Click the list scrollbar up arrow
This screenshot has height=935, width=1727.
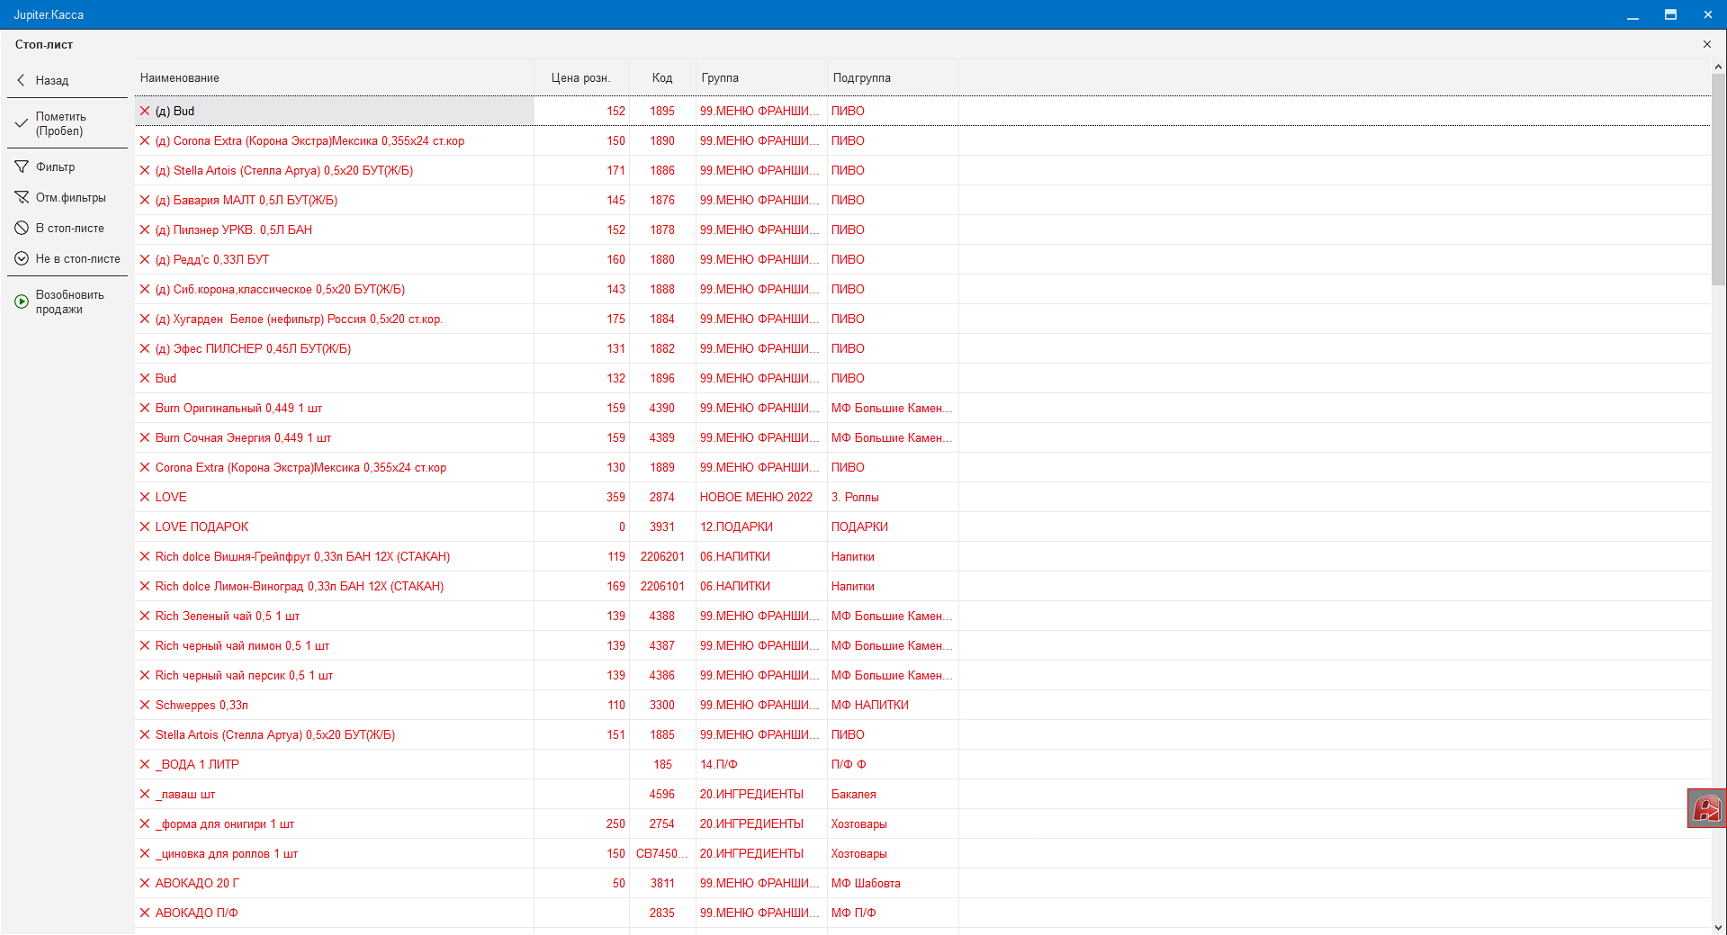pyautogui.click(x=1718, y=67)
